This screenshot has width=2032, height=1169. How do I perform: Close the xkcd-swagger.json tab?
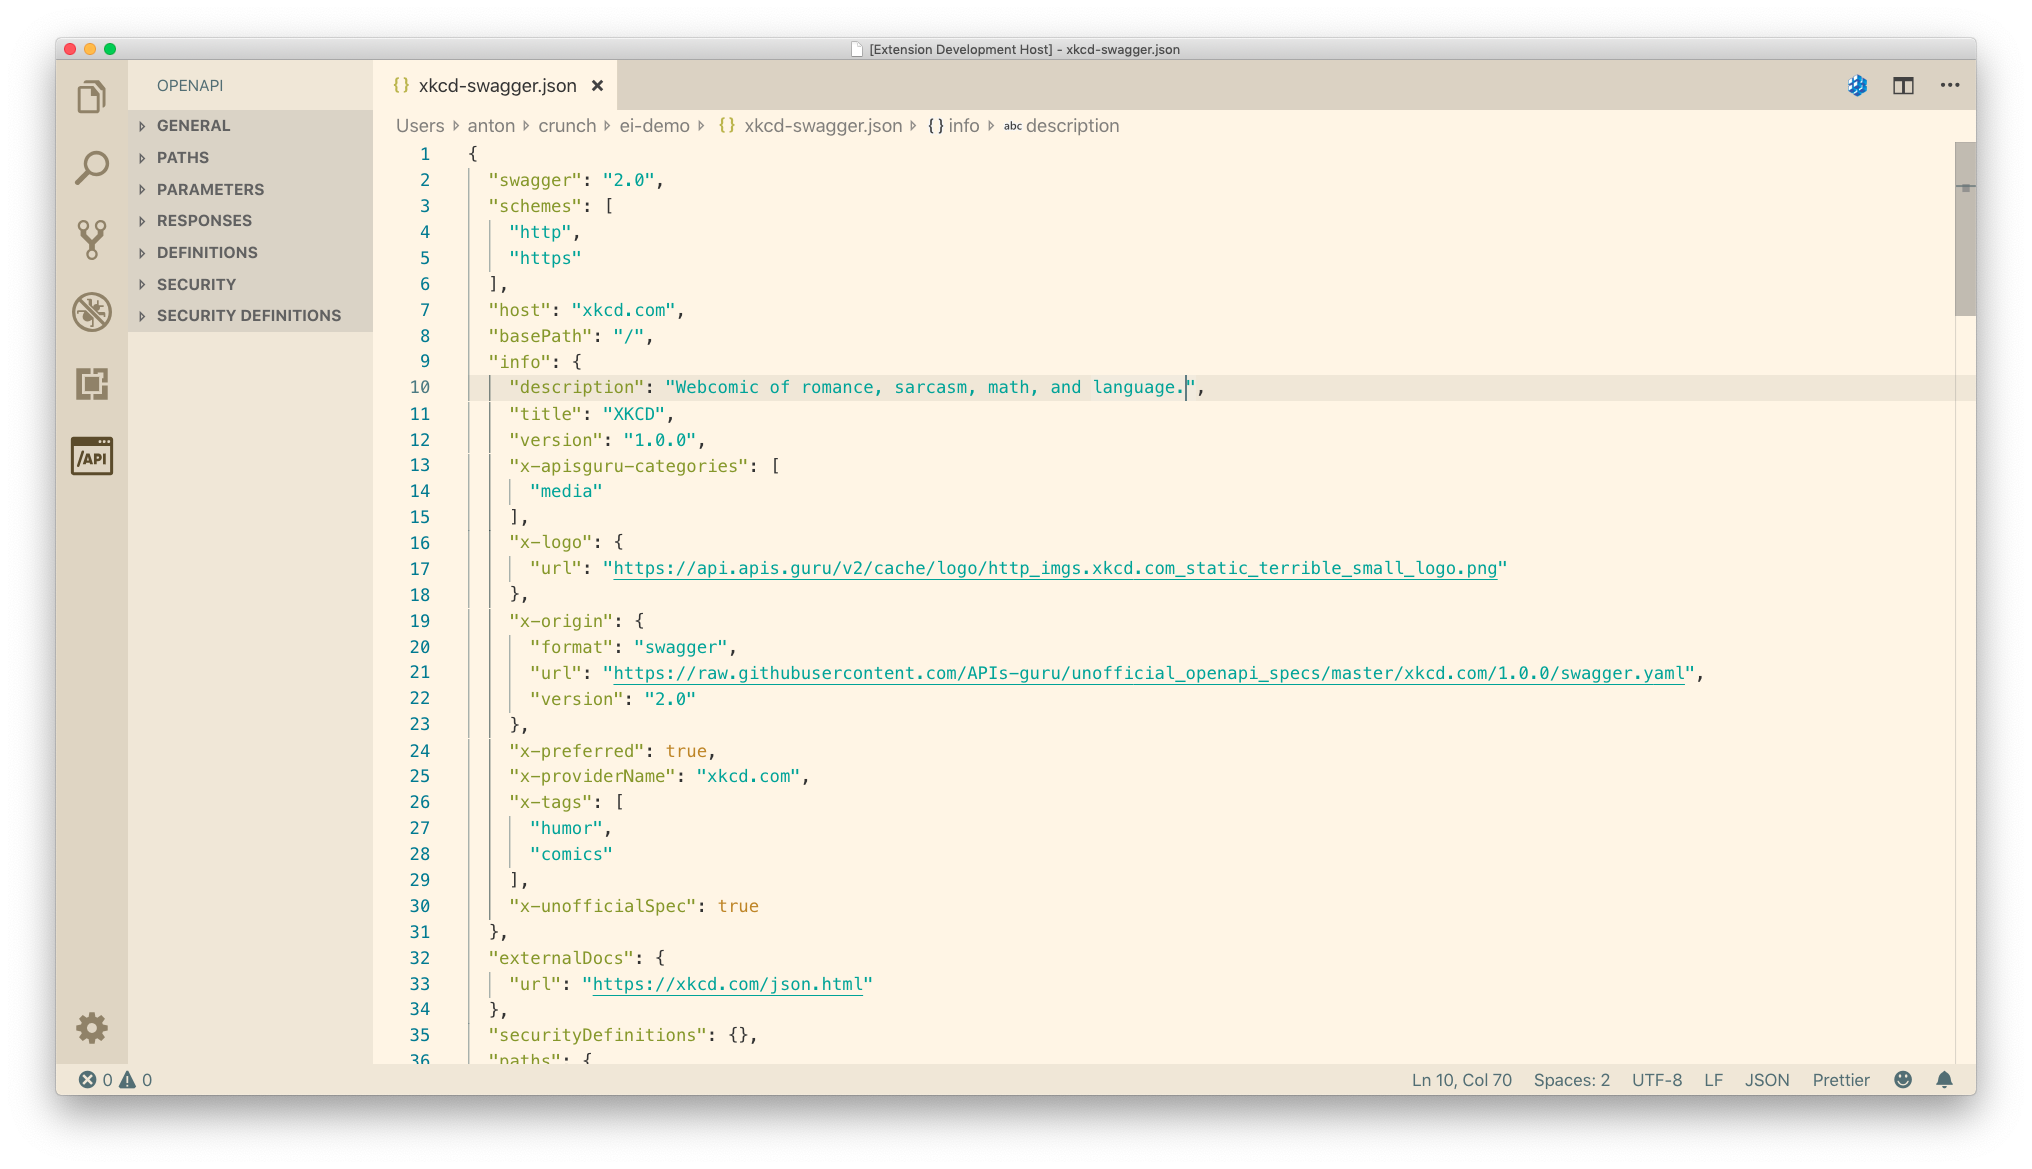point(597,86)
